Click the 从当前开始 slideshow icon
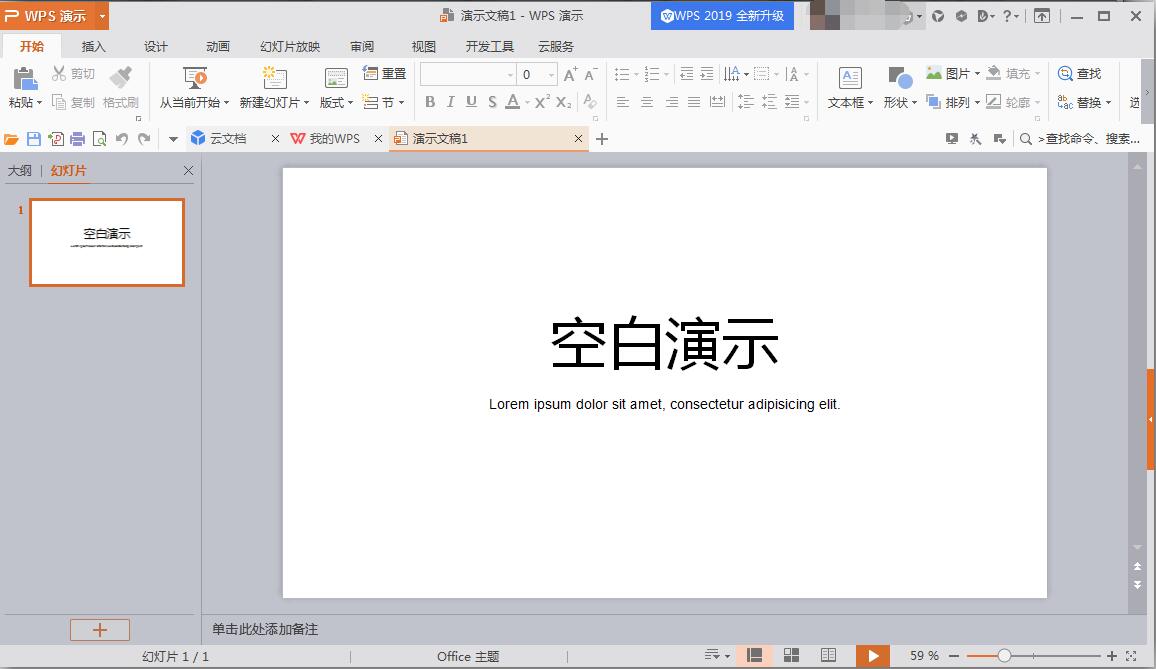Image resolution: width=1156 pixels, height=669 pixels. coord(194,78)
